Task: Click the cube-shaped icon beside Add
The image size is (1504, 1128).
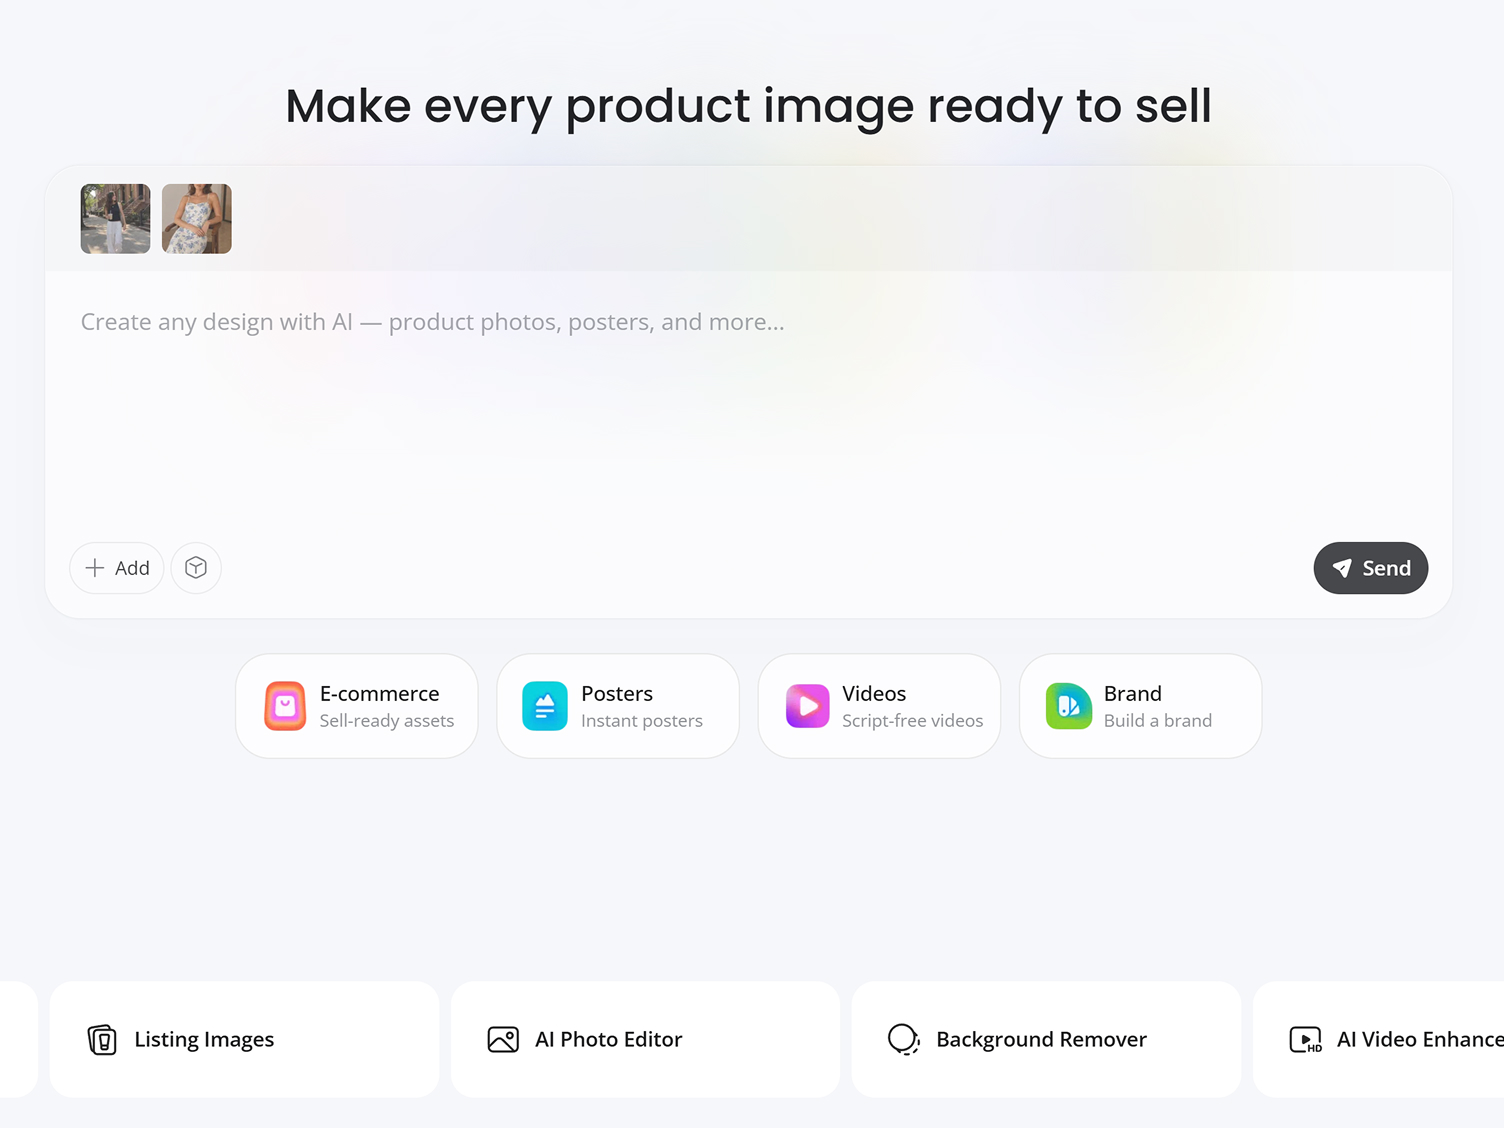Action: click(196, 568)
